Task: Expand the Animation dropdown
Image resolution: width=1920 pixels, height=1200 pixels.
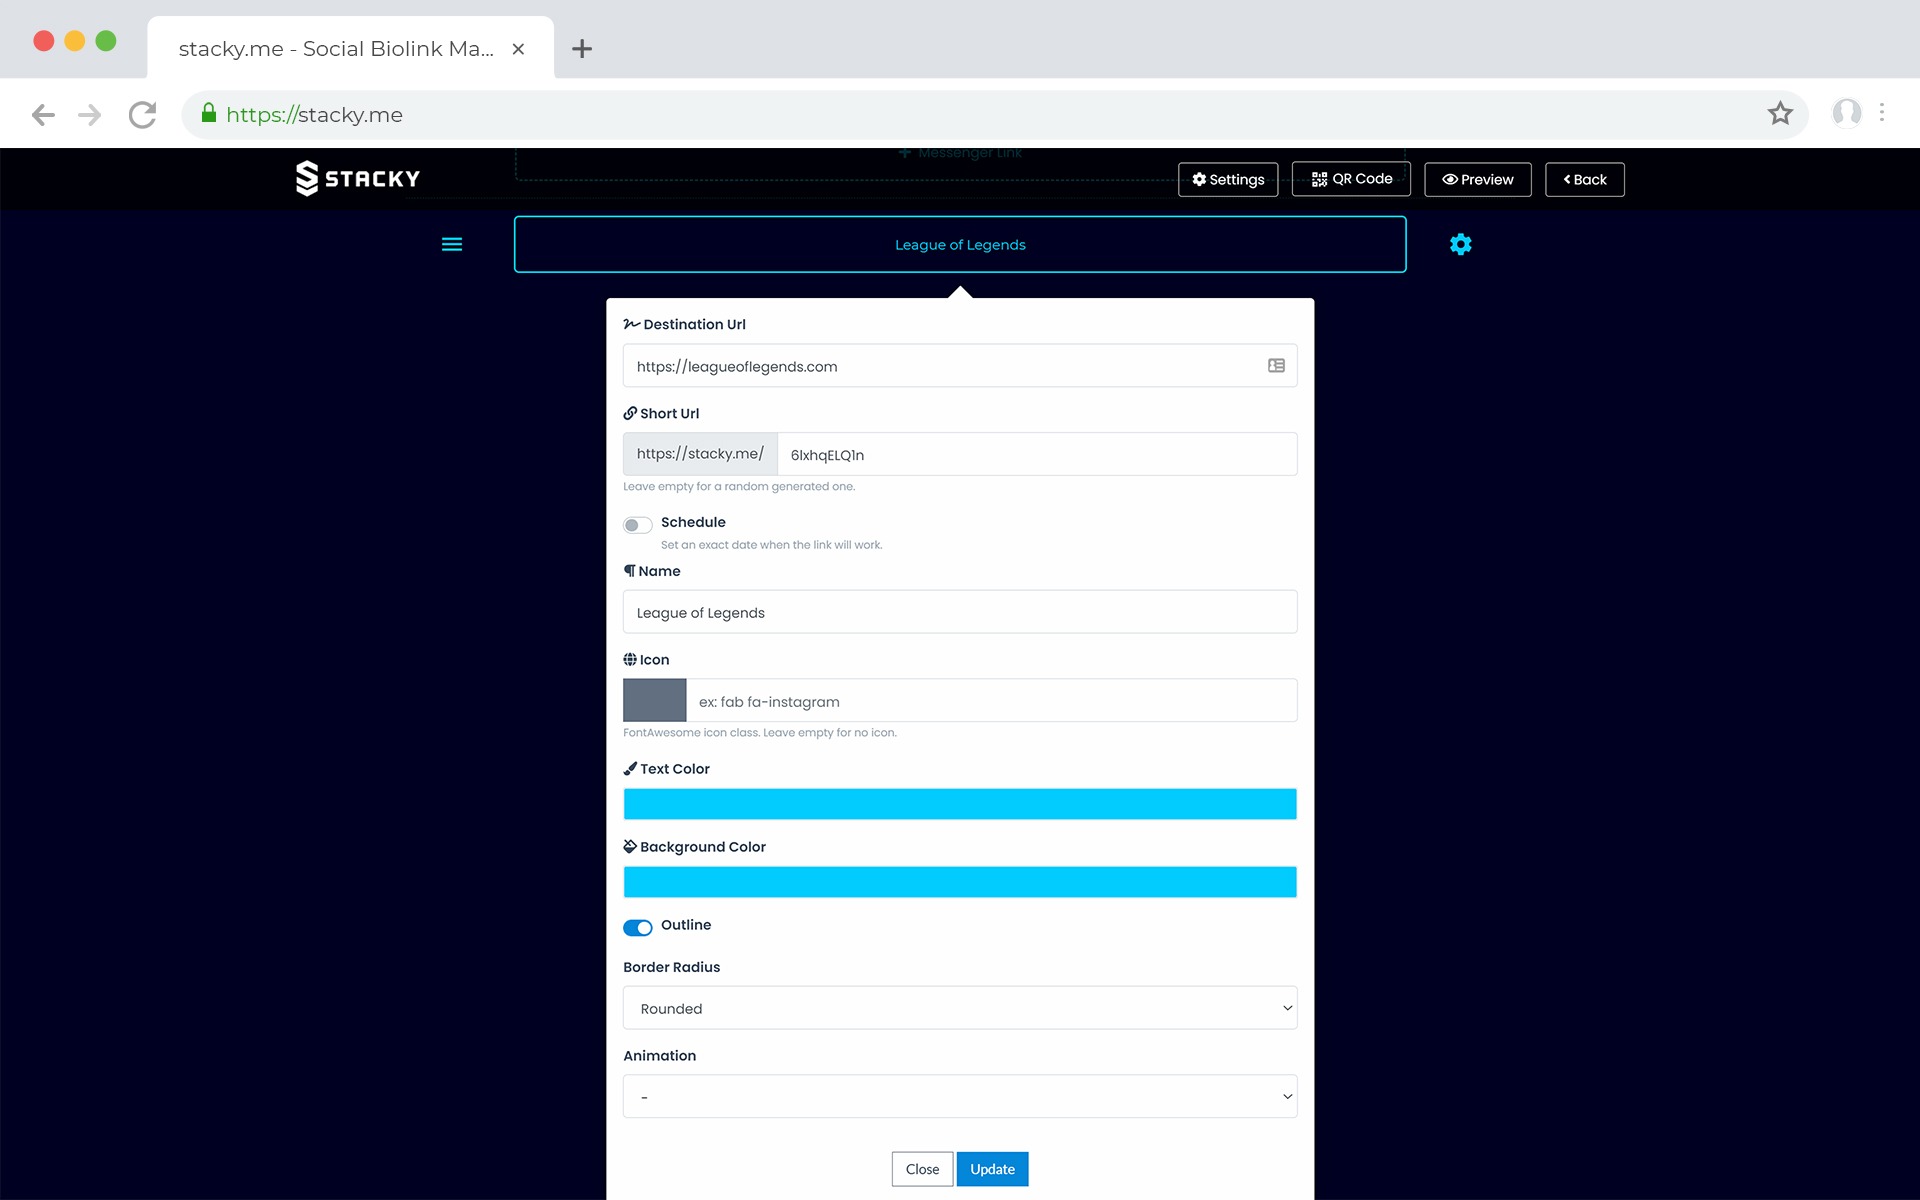Action: pos(959,1097)
